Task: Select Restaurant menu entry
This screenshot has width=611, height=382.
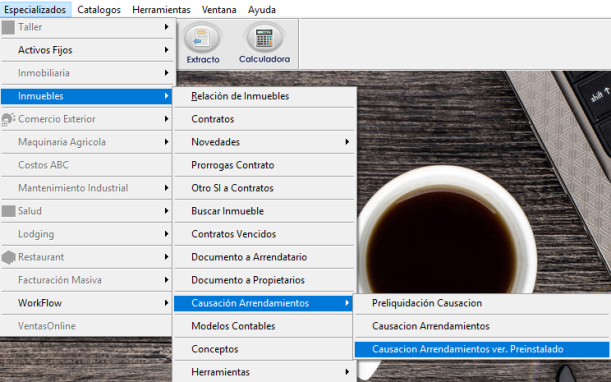Action: (87, 257)
